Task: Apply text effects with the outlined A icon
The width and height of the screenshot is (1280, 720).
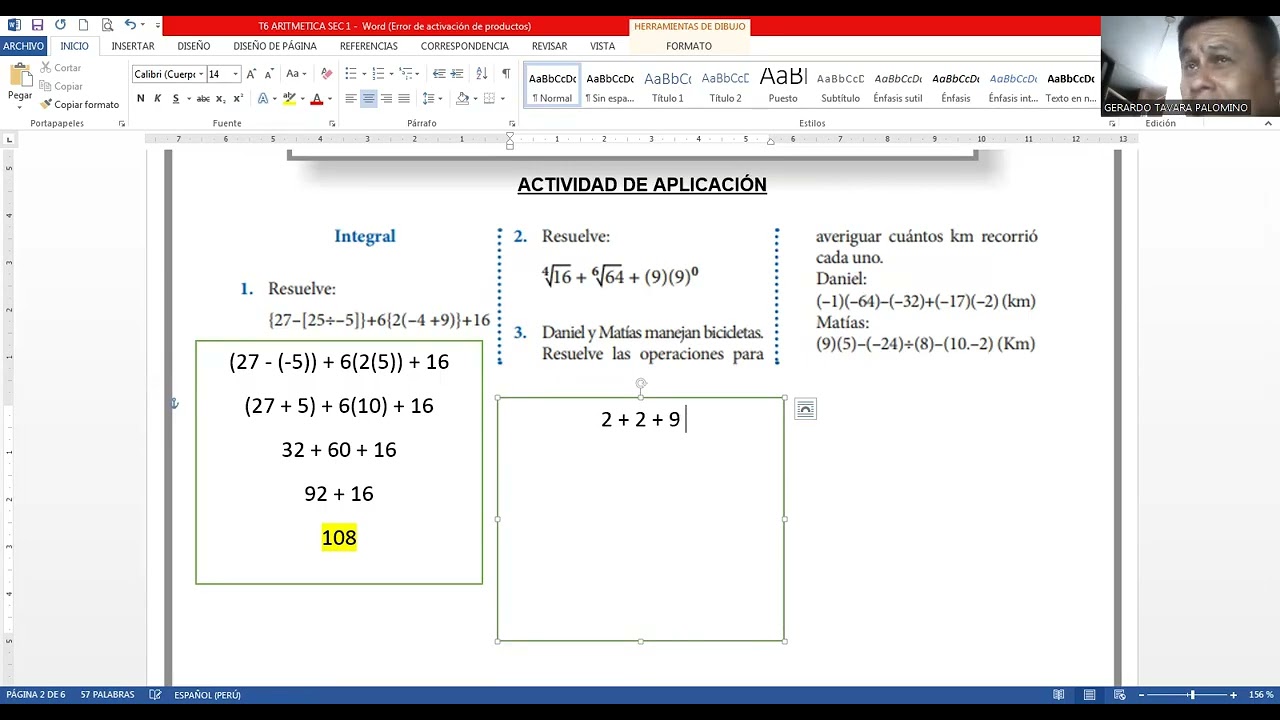Action: coord(263,98)
